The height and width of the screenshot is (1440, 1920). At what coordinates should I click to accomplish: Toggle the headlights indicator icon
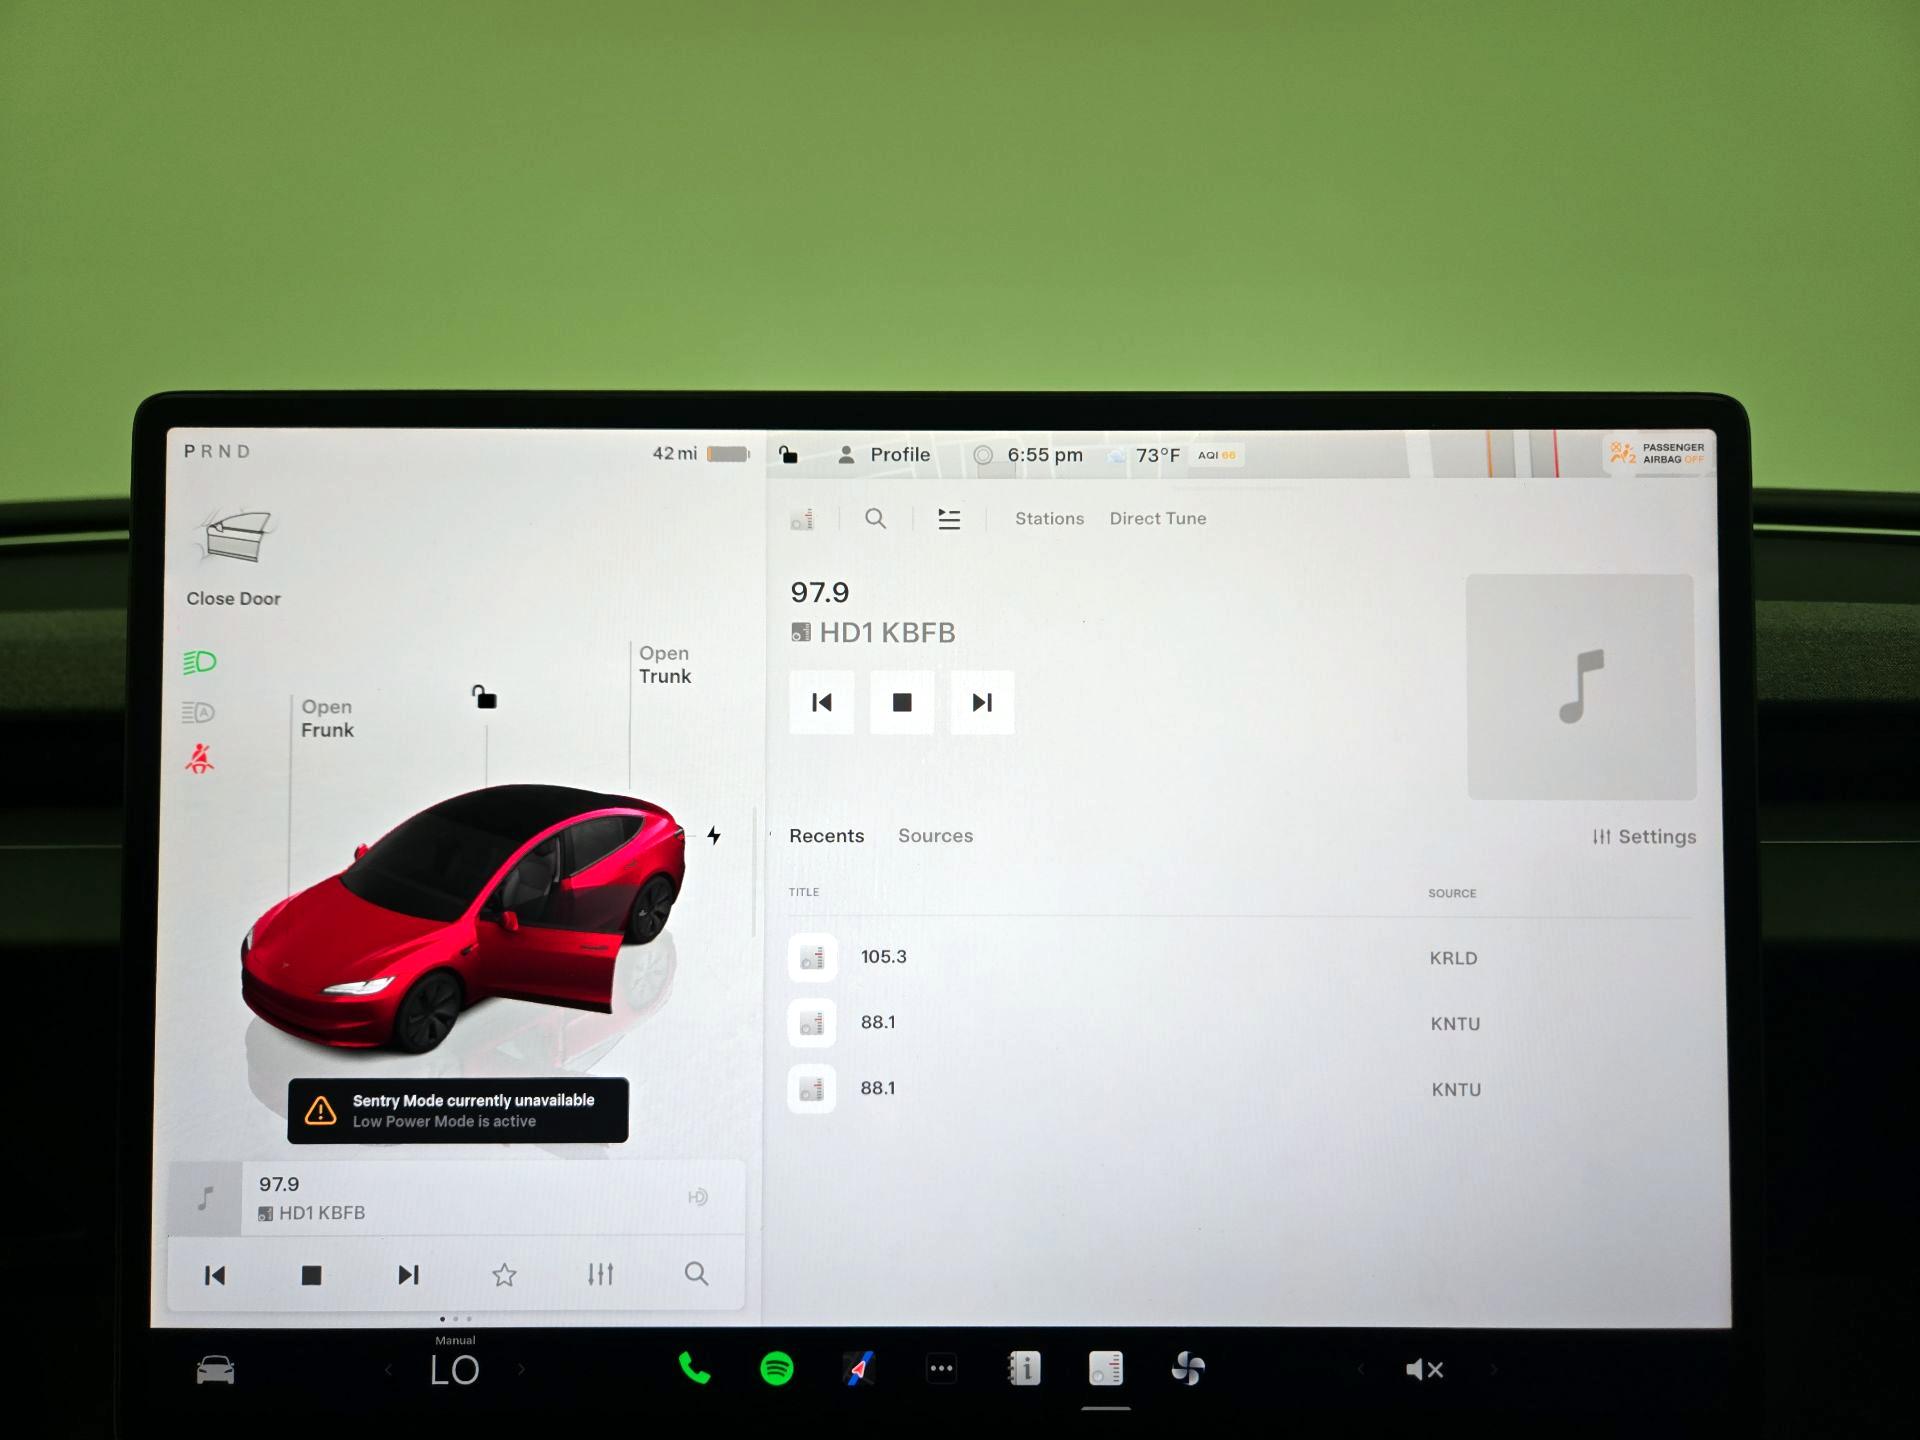click(x=199, y=662)
